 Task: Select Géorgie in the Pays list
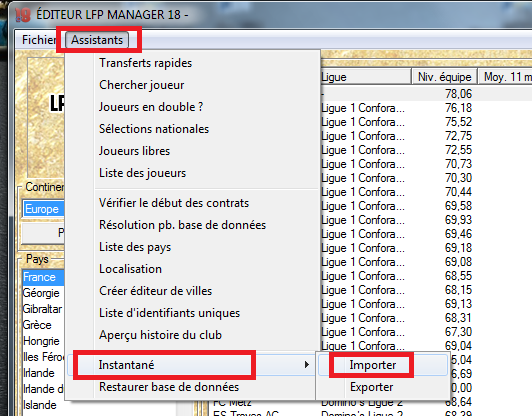click(41, 293)
